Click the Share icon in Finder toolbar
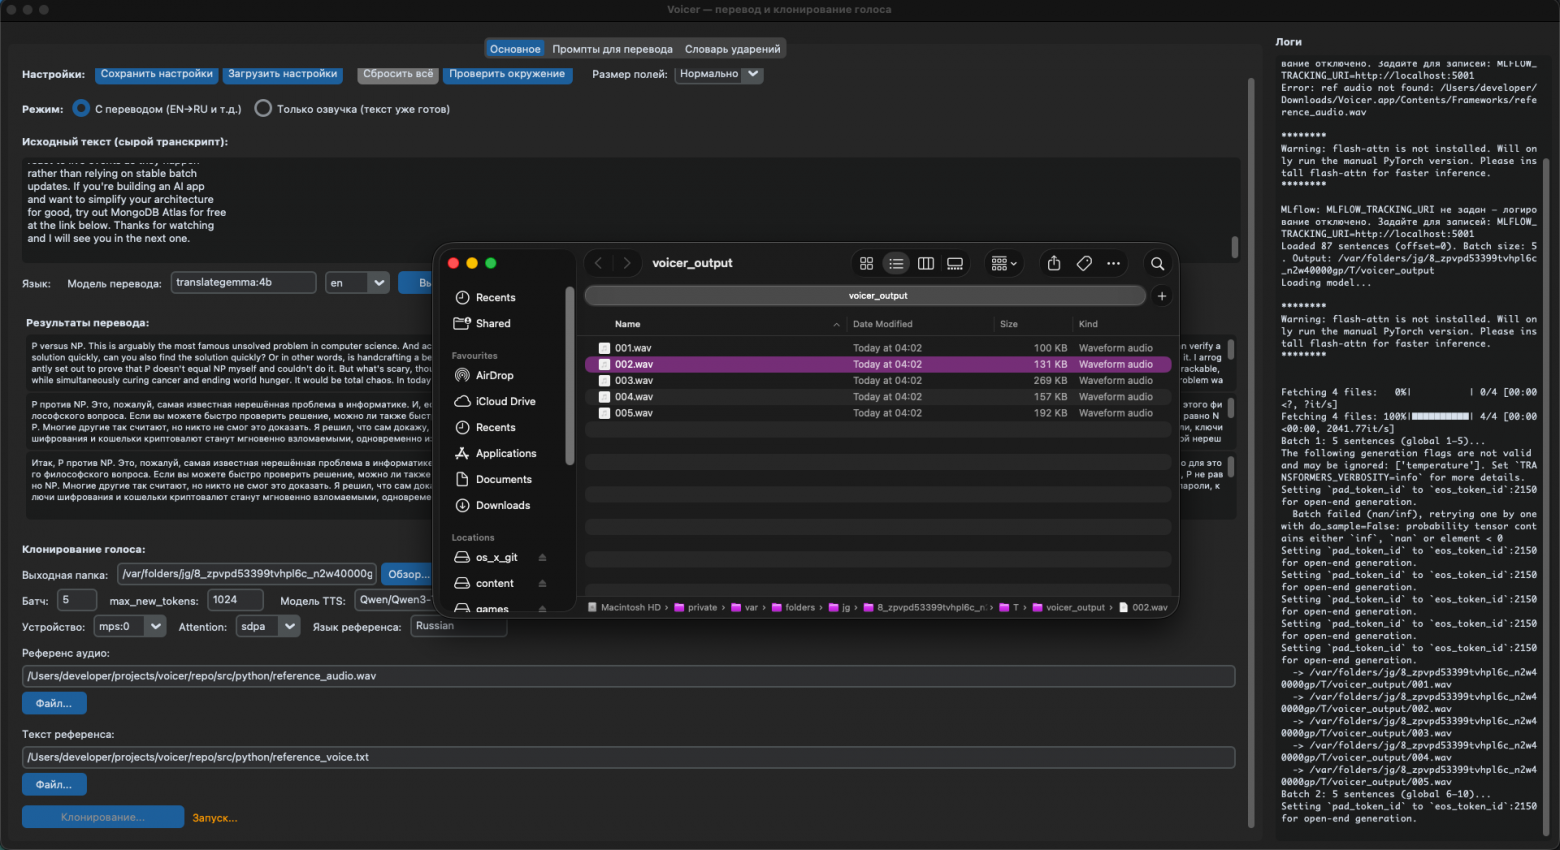This screenshot has height=850, width=1560. coord(1054,263)
